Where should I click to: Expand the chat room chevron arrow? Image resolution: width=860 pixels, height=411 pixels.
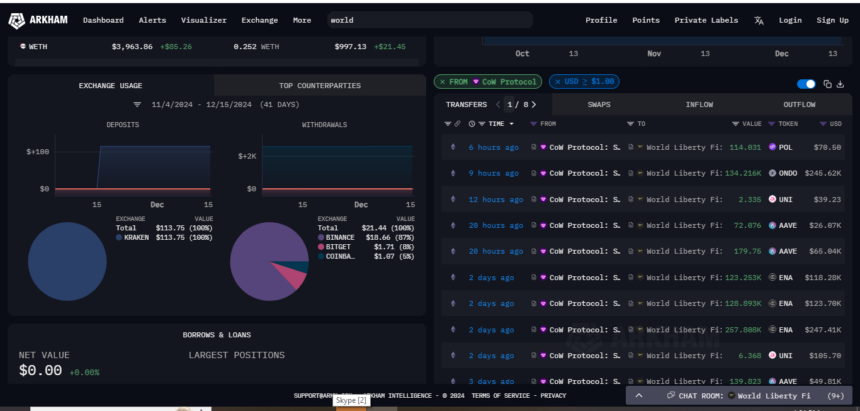[639, 396]
